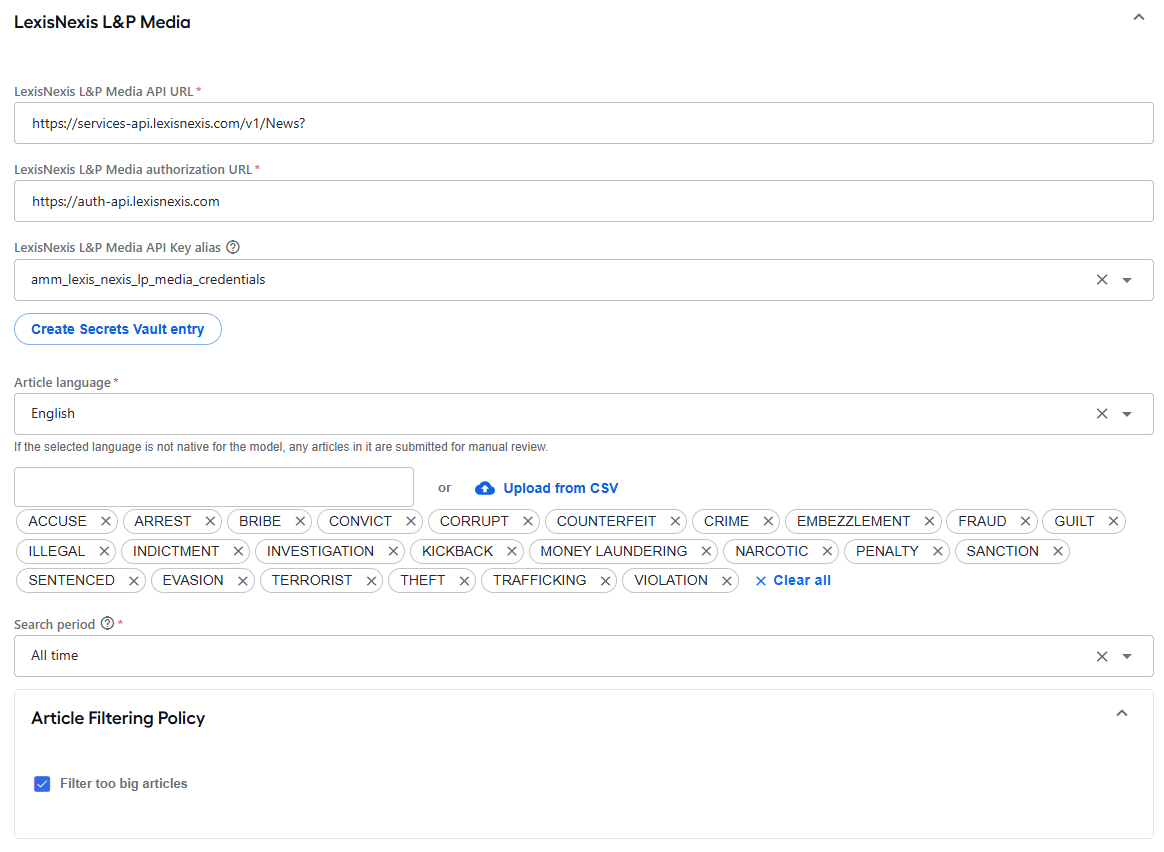This screenshot has width=1164, height=852.
Task: Remove the SANCTION keyword chip
Action: tap(1058, 551)
